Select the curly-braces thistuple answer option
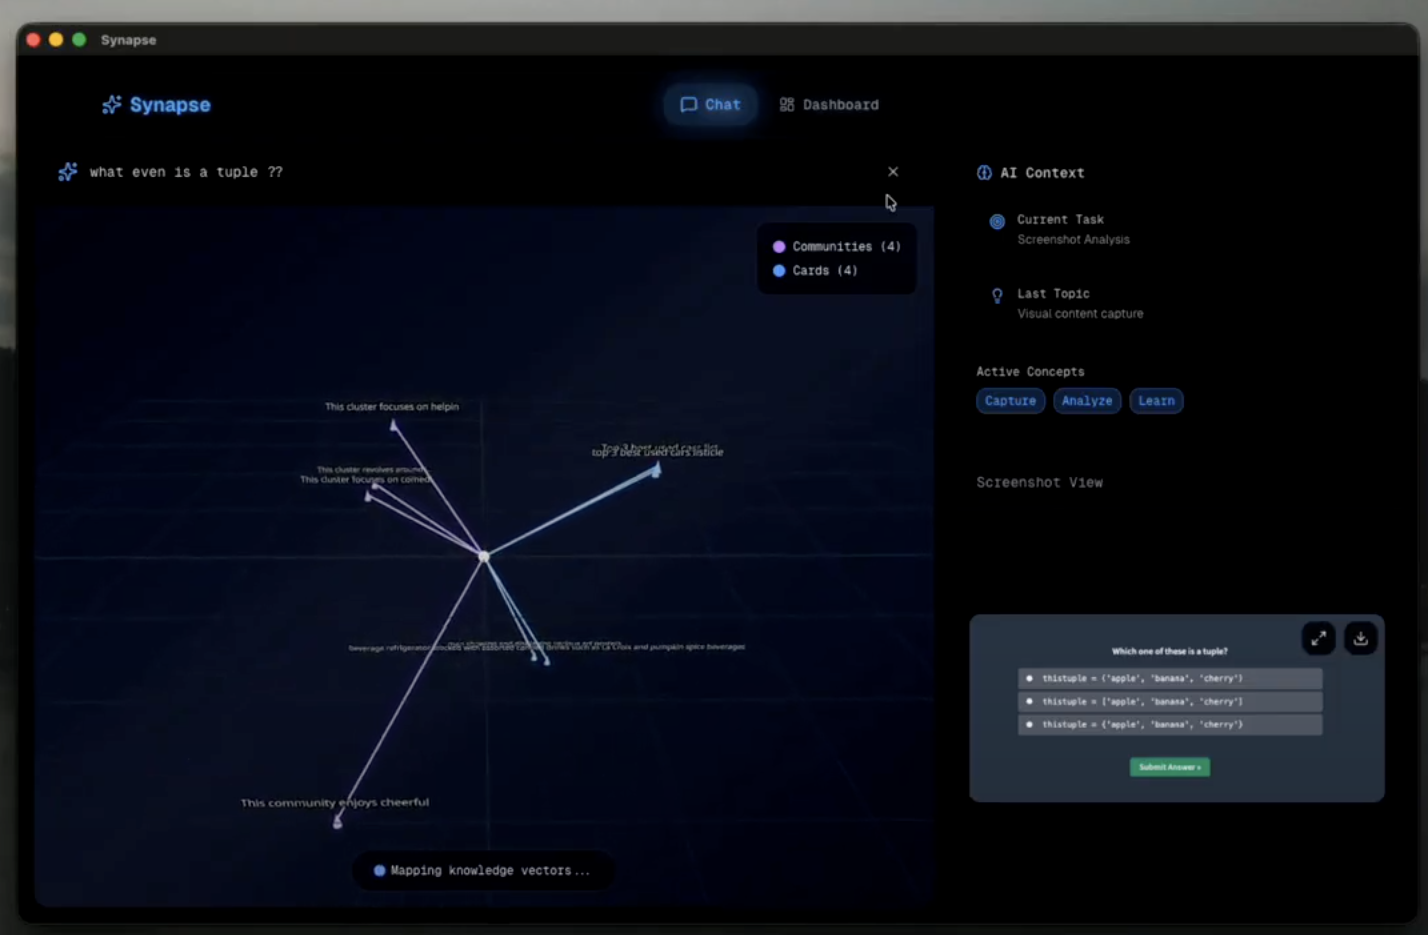The image size is (1428, 935). point(1170,724)
